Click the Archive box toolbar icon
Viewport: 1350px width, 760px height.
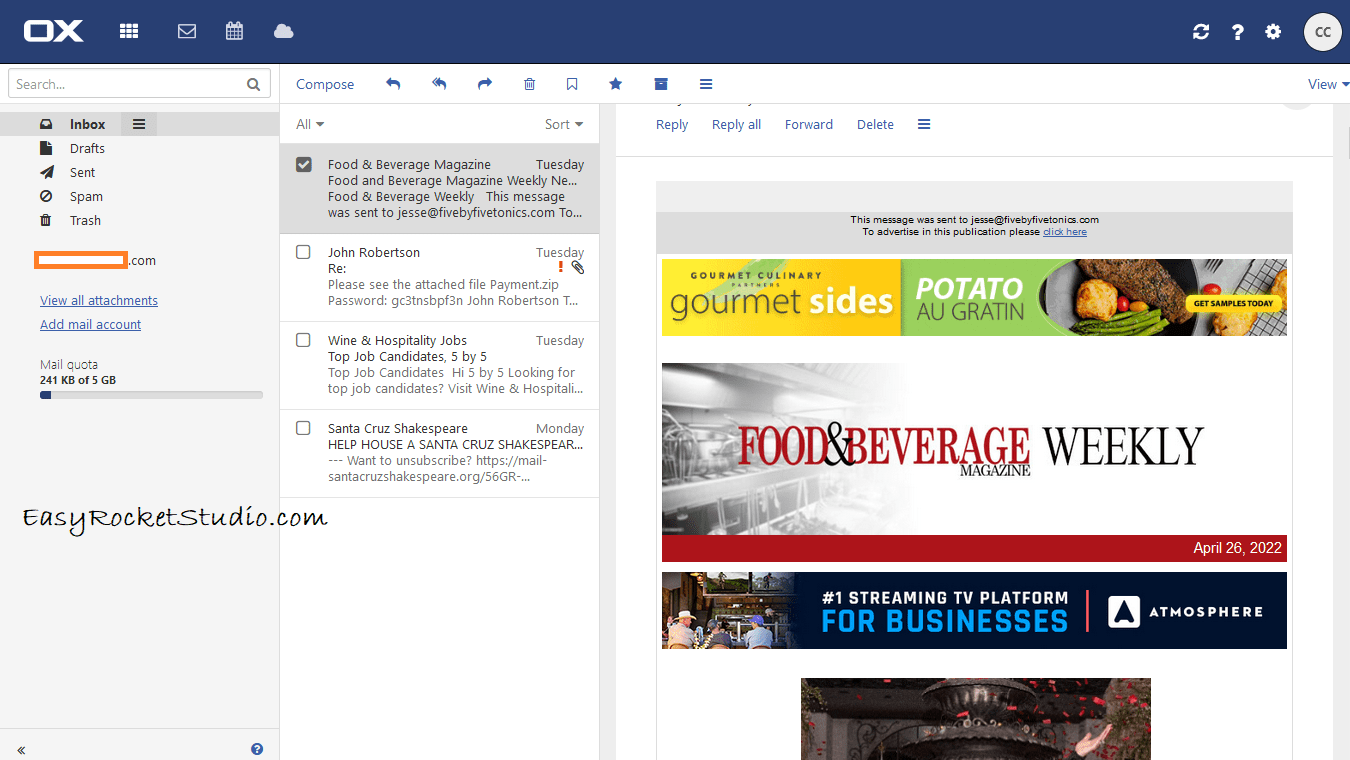coord(661,84)
